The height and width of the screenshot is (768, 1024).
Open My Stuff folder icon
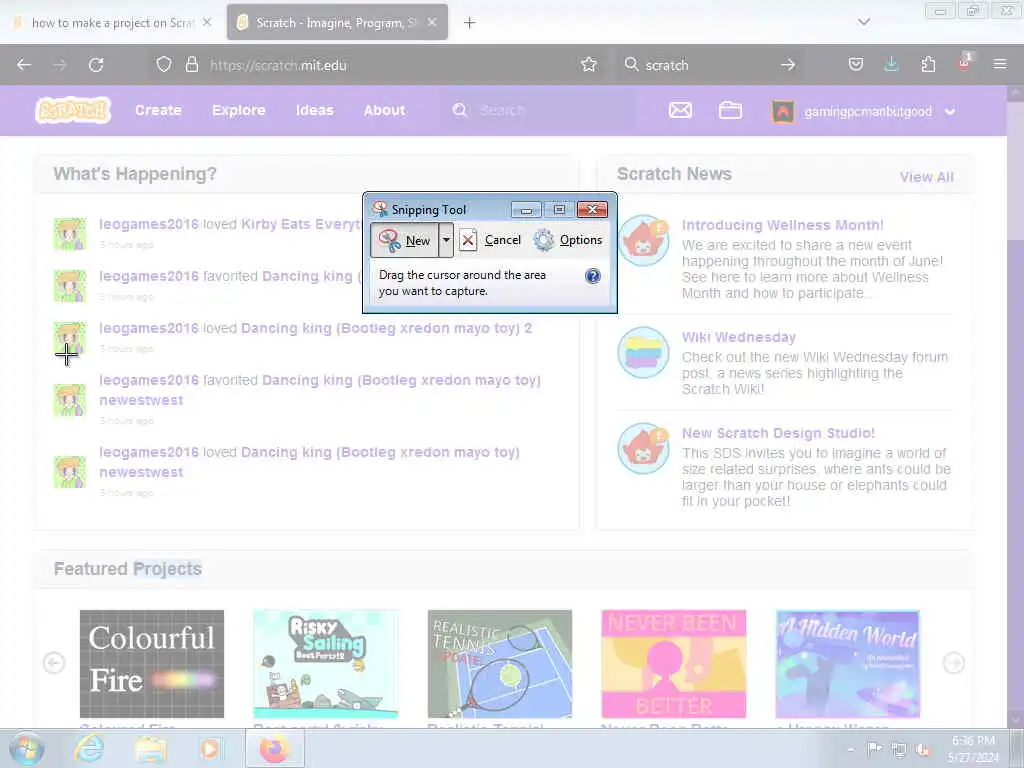tap(730, 110)
